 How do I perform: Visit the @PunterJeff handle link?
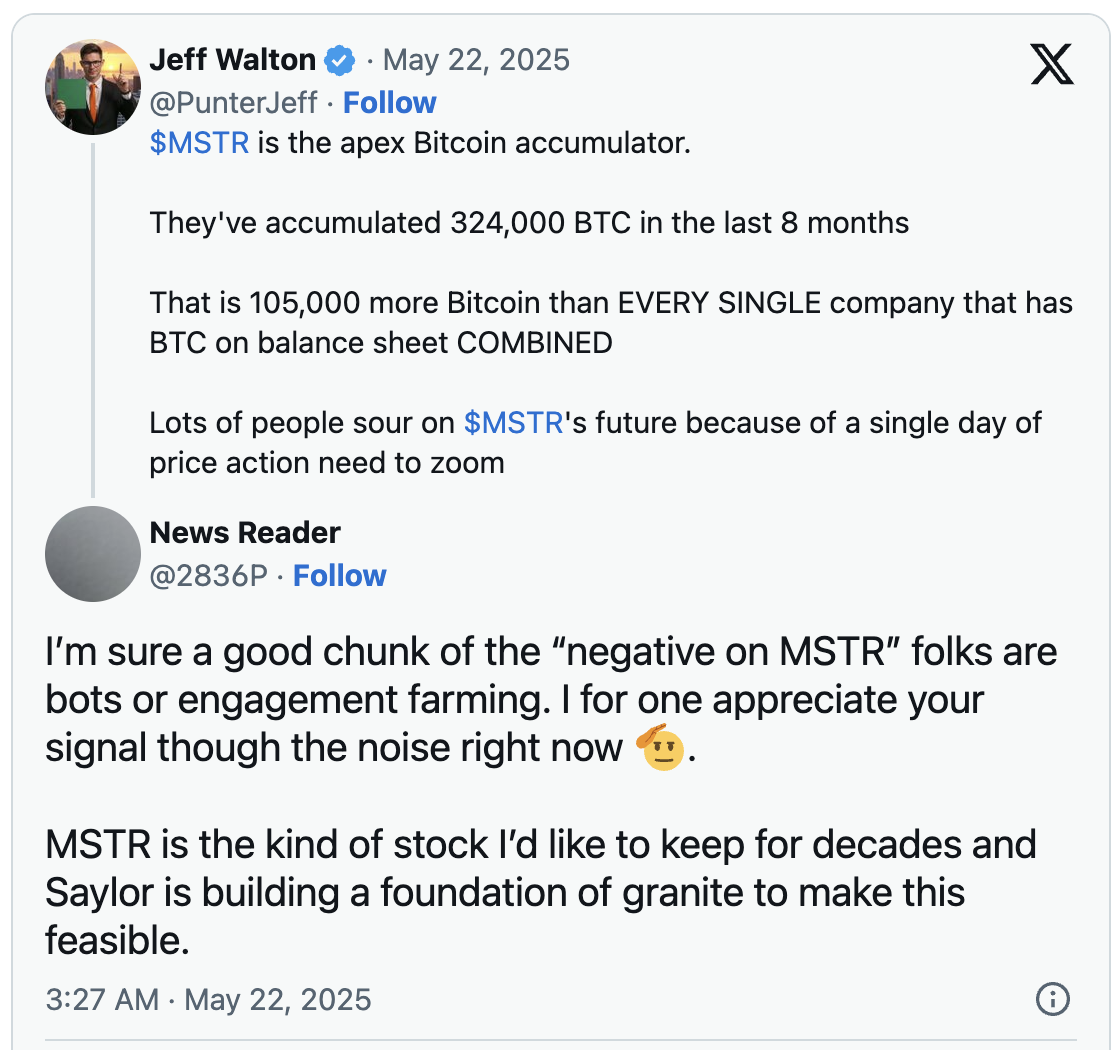pos(234,103)
